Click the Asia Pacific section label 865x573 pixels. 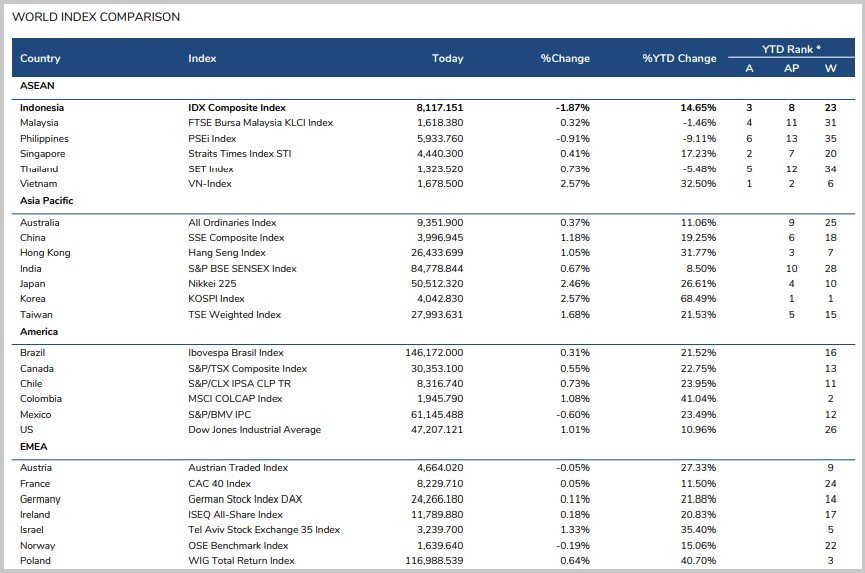pyautogui.click(x=46, y=201)
